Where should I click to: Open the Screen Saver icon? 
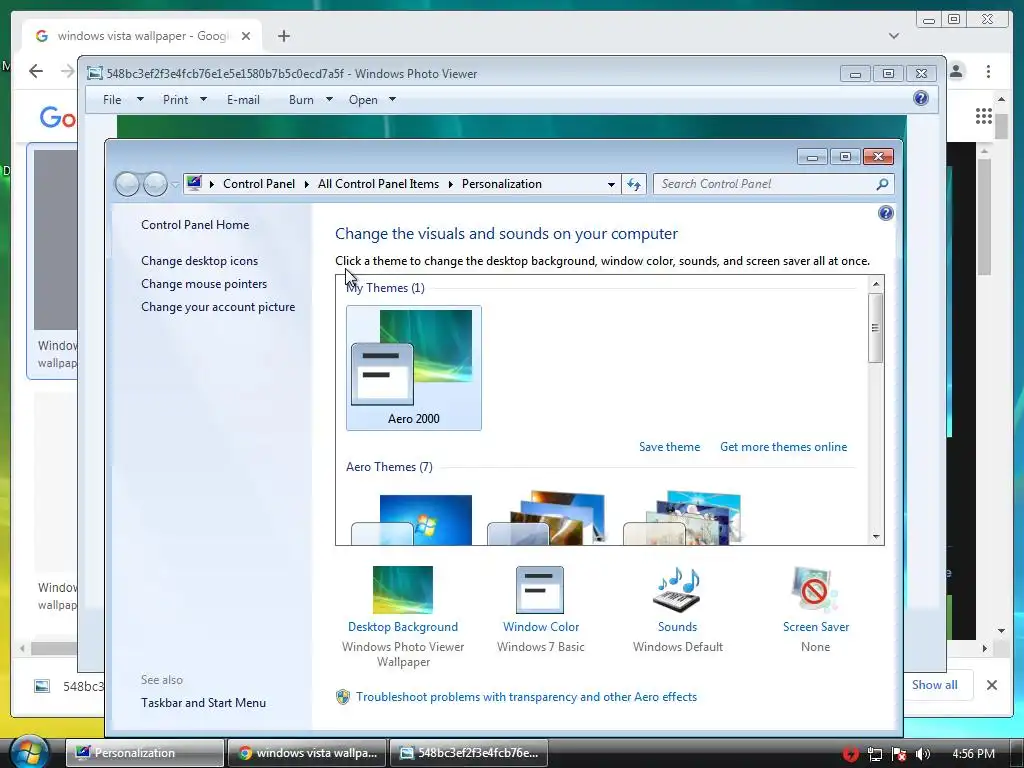coord(815,590)
